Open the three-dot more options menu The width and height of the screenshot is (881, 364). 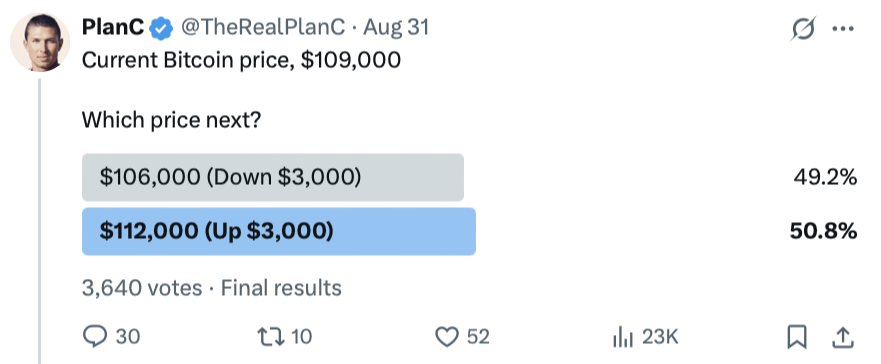[x=843, y=29]
